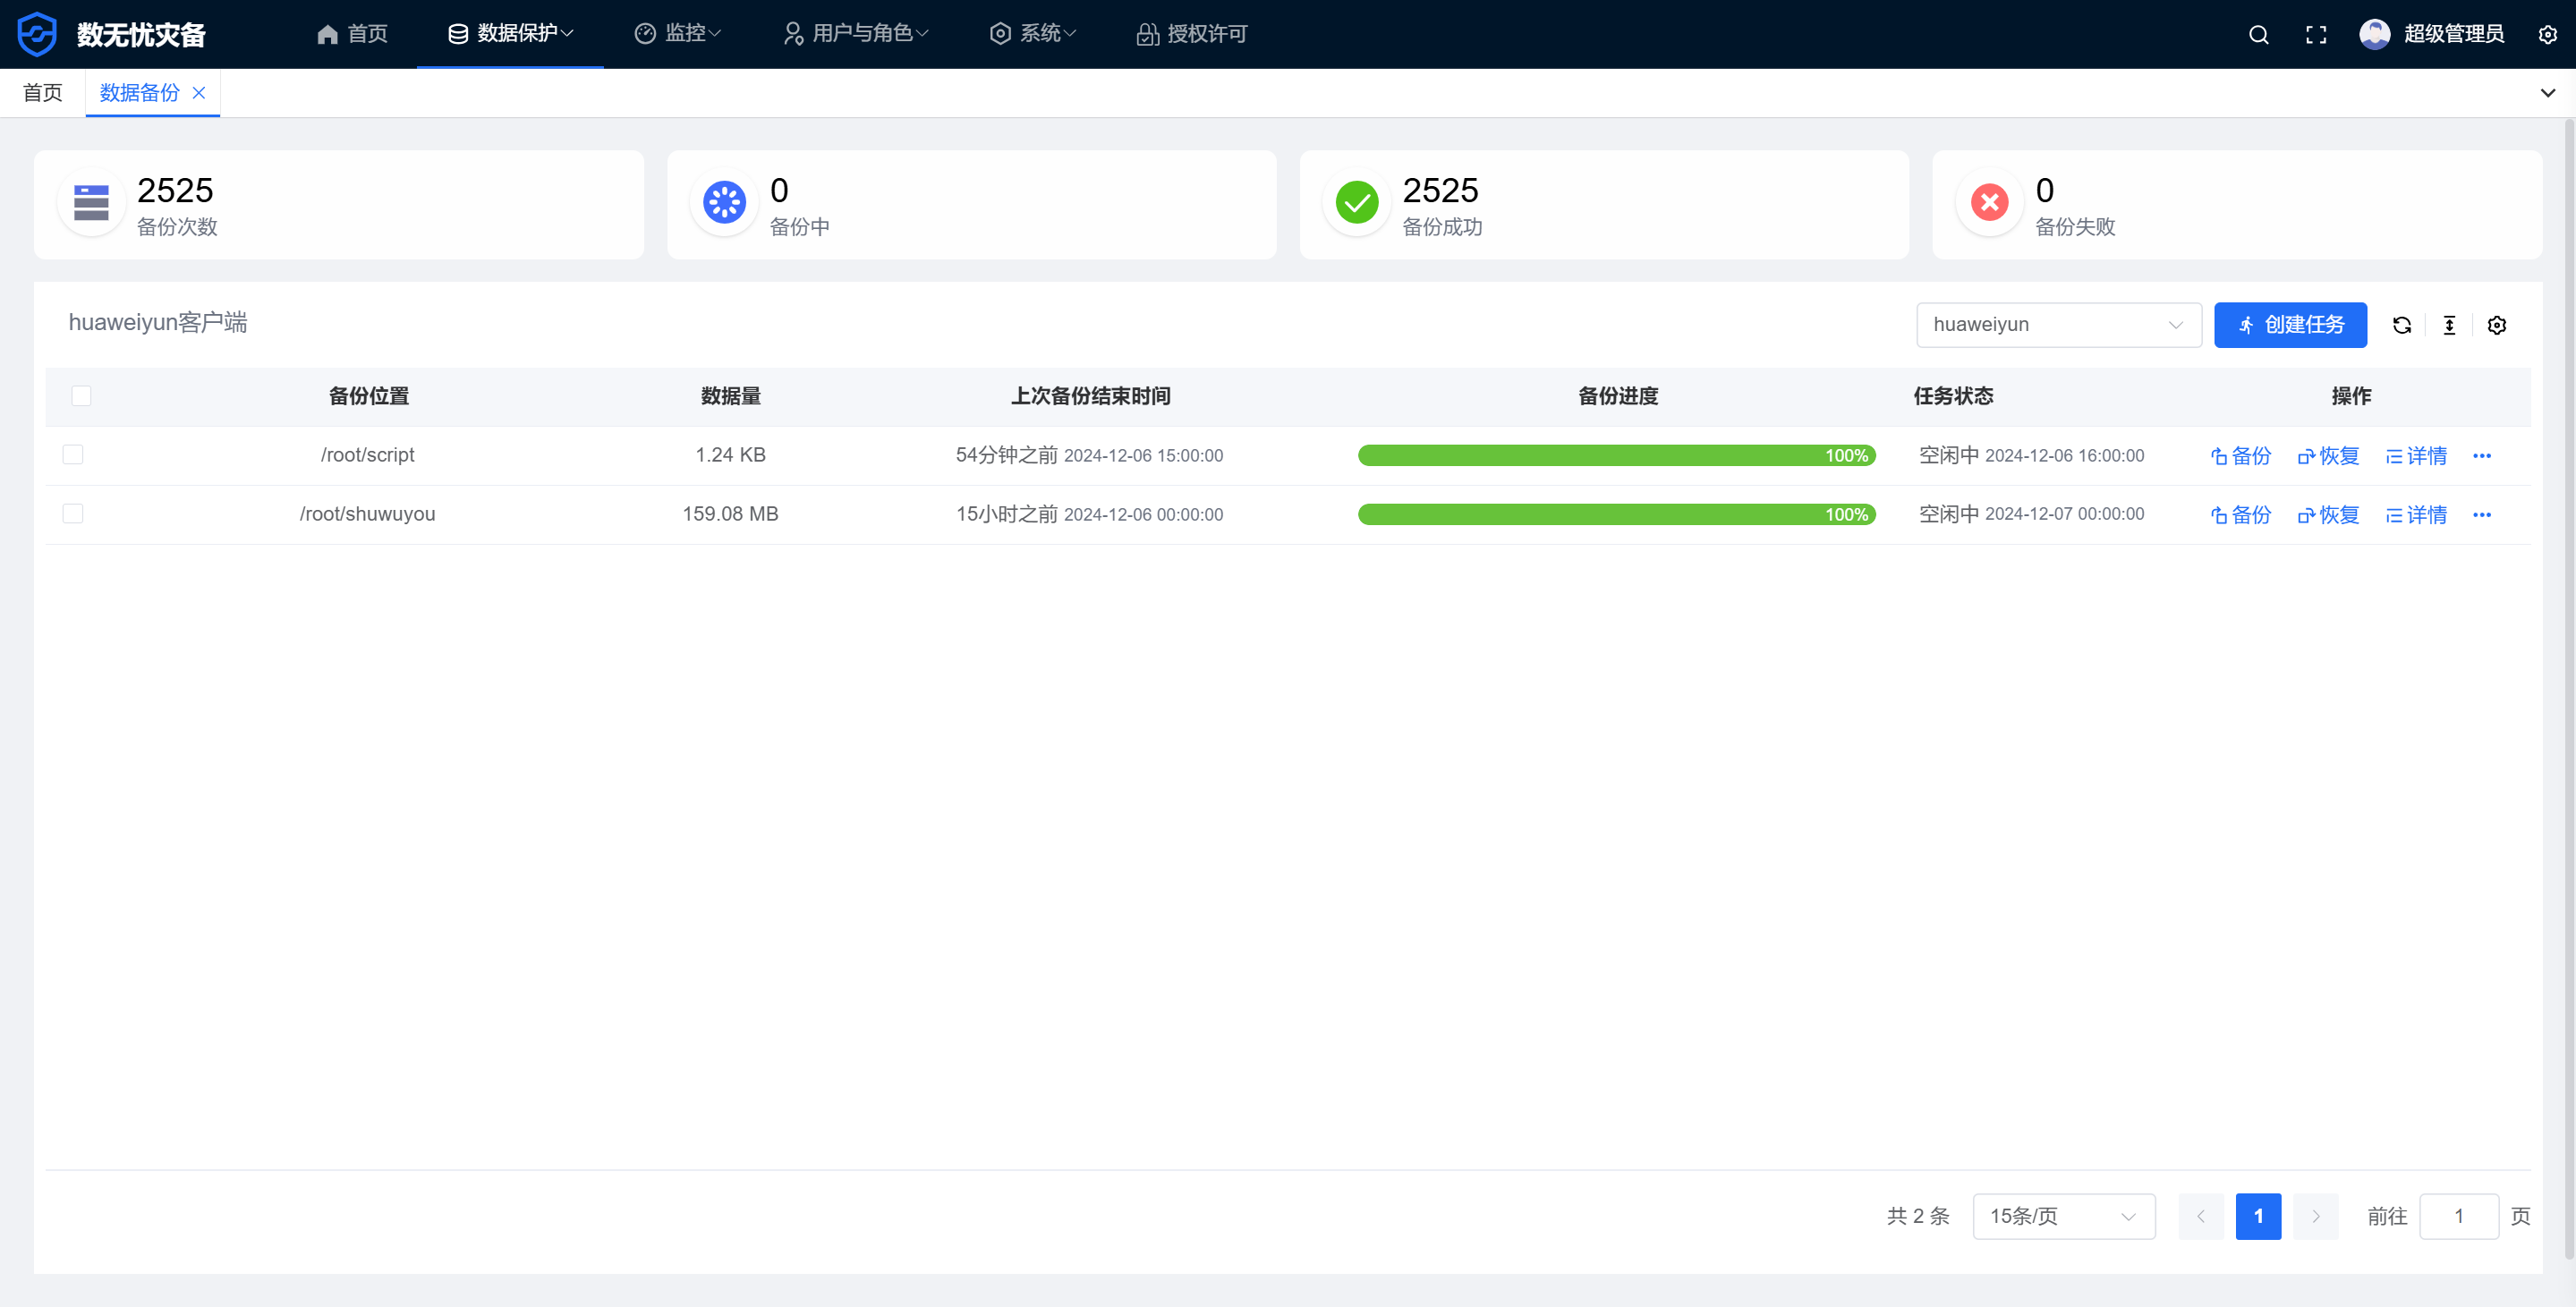Open settings gear next to 超级管理员
This screenshot has width=2576, height=1307.
2547,35
